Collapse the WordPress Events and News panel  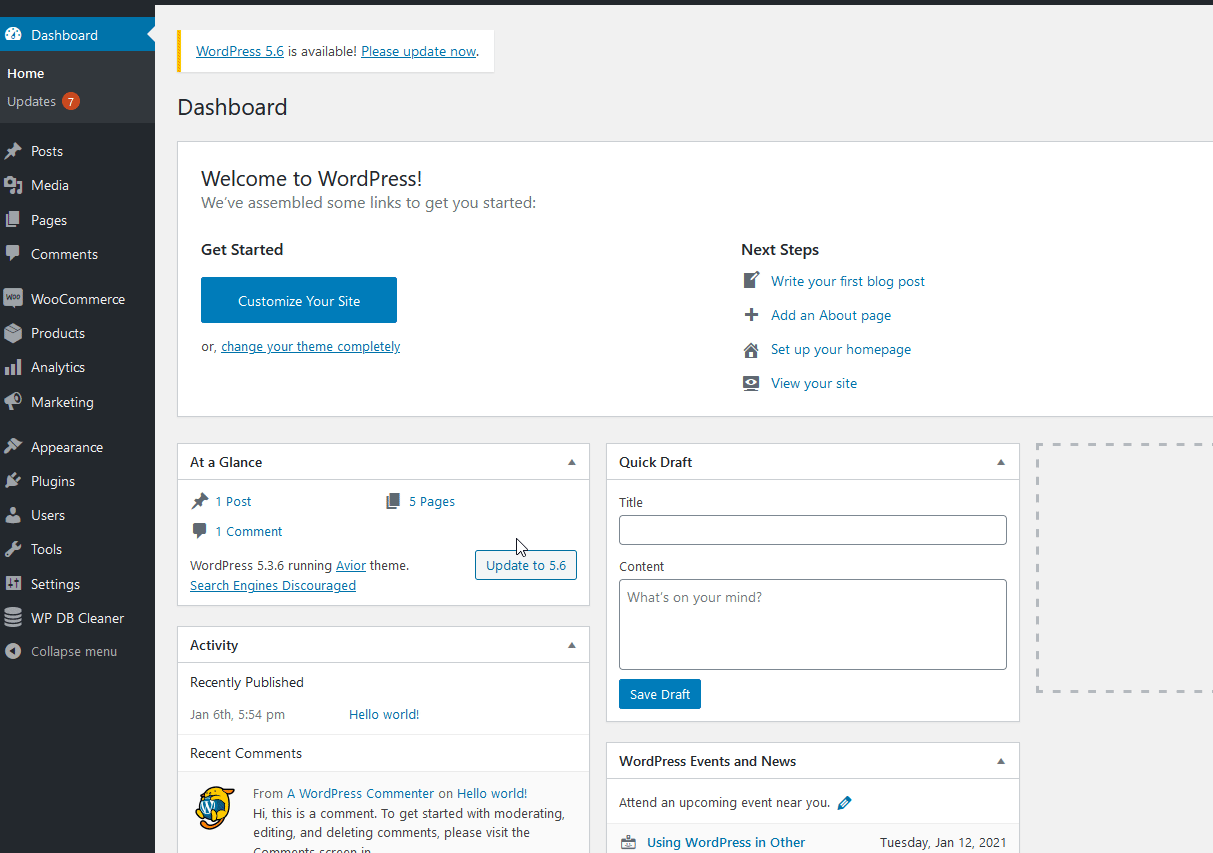(1001, 761)
